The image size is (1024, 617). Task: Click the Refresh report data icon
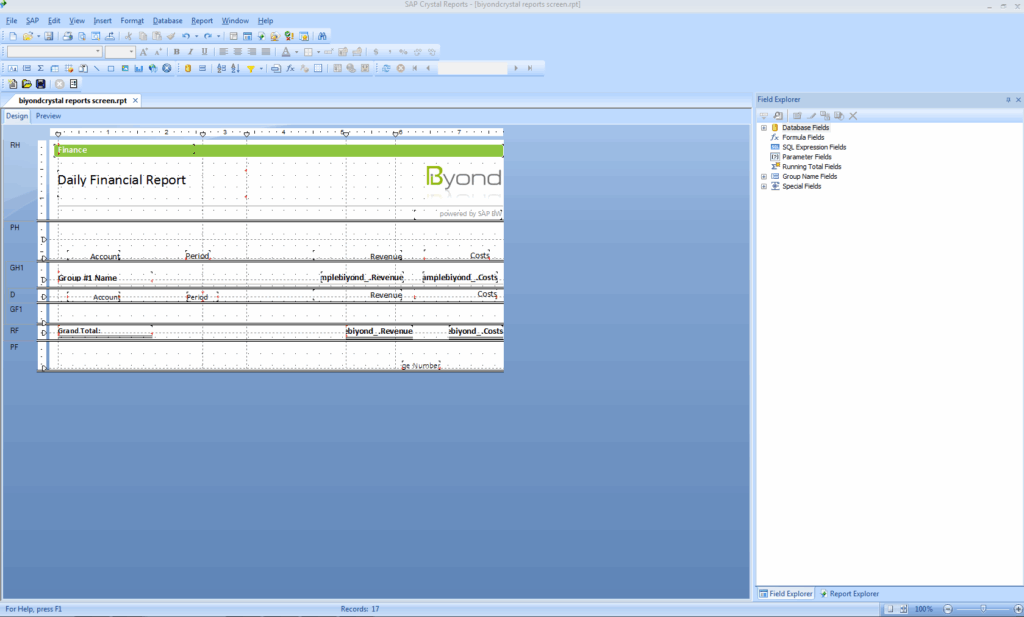point(386,68)
